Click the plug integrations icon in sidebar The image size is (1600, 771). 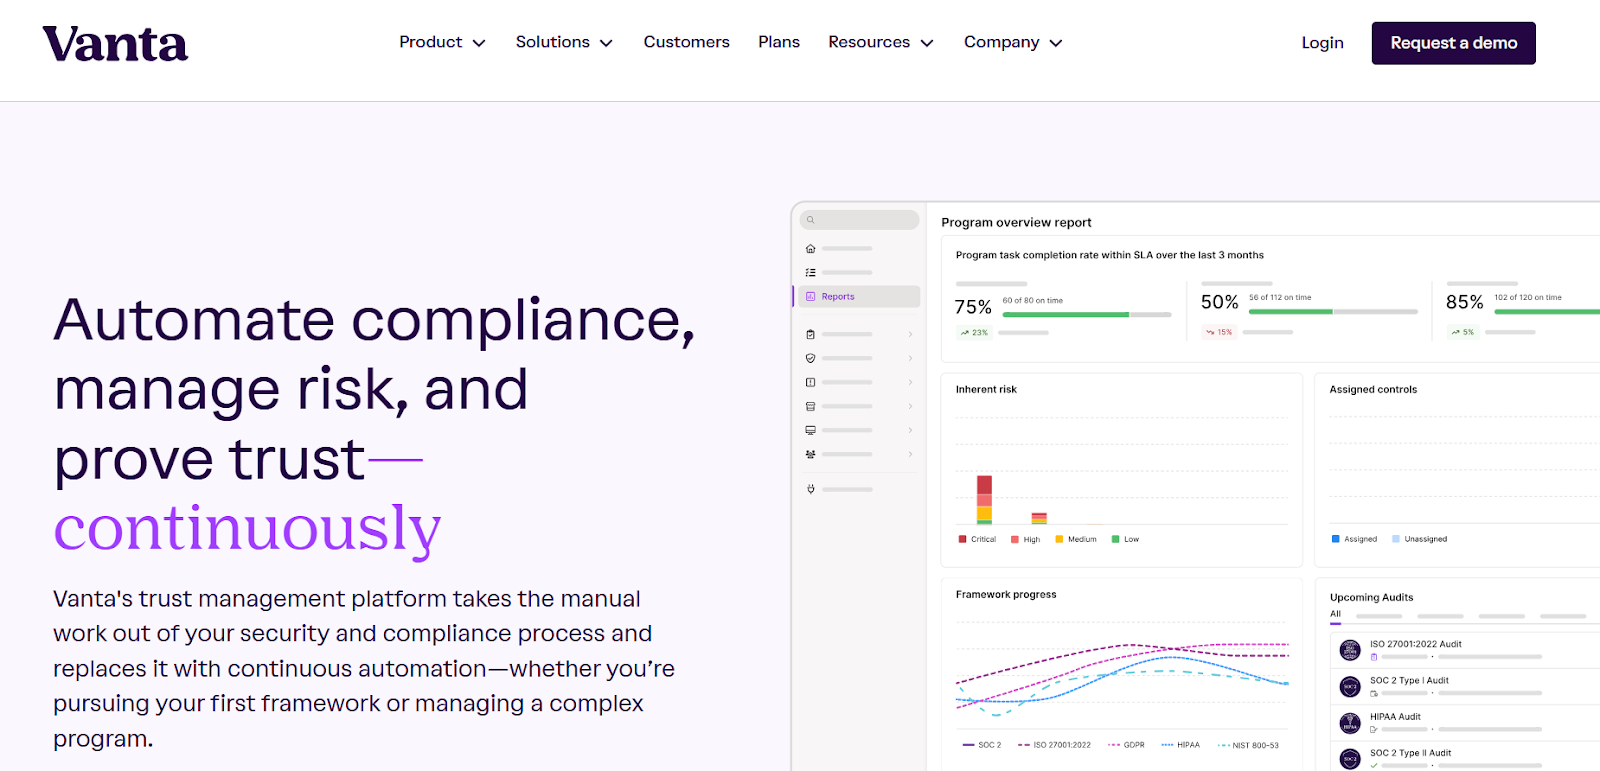[x=811, y=489]
